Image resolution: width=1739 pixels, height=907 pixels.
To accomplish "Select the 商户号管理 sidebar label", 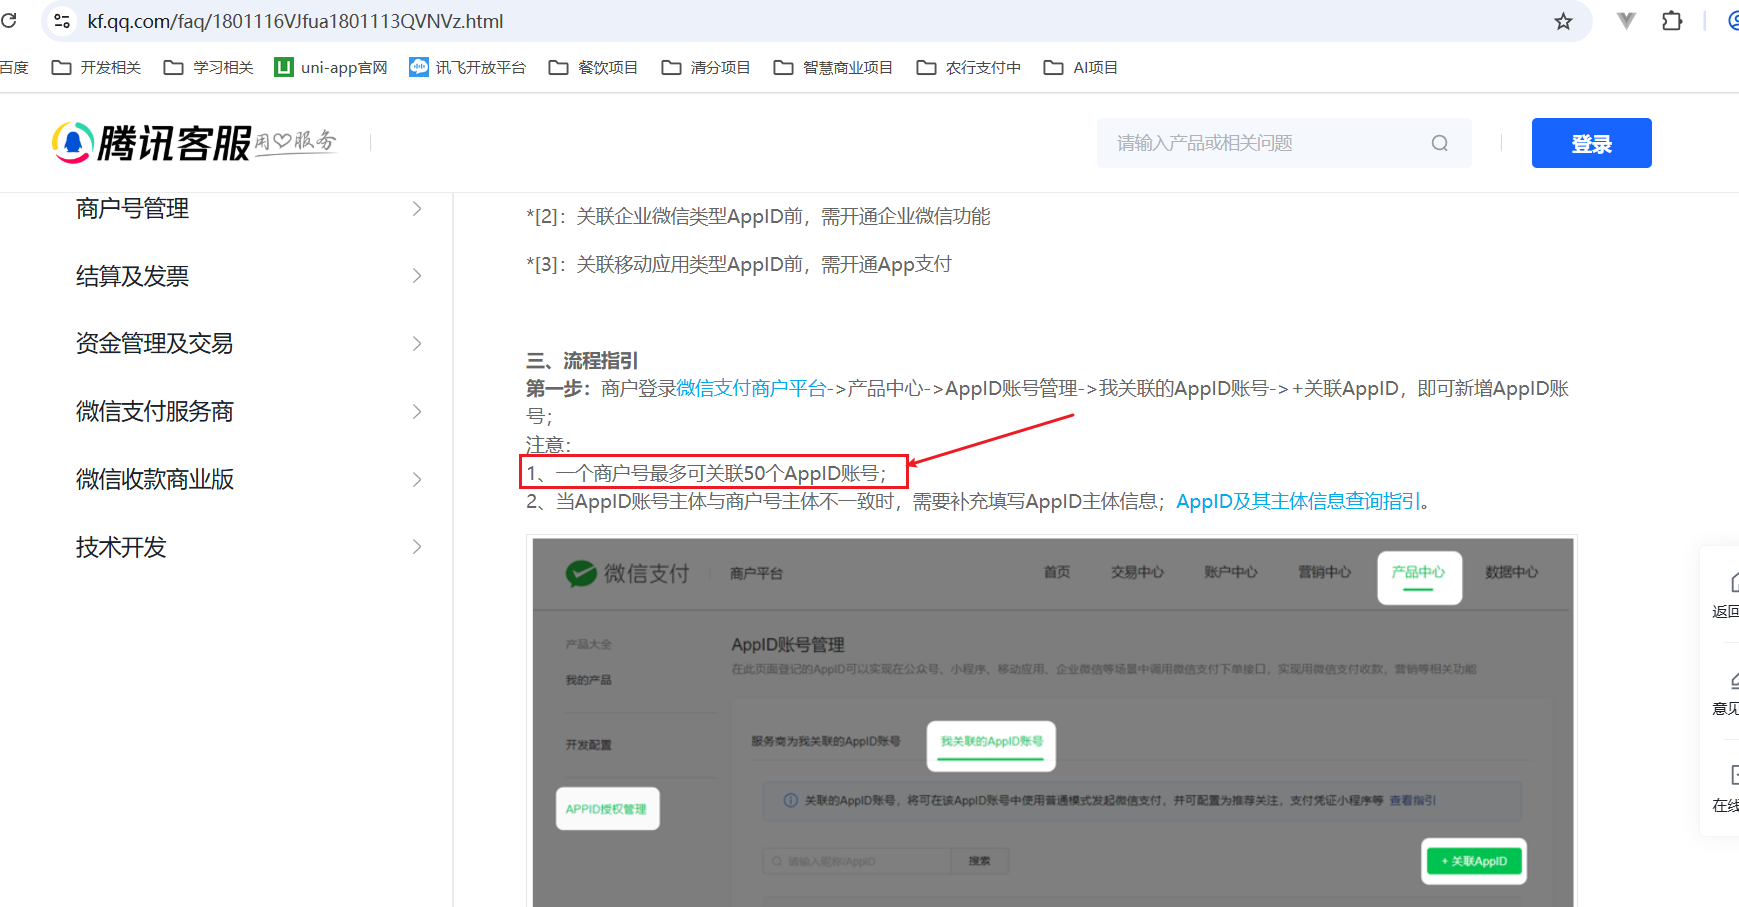I will [132, 208].
